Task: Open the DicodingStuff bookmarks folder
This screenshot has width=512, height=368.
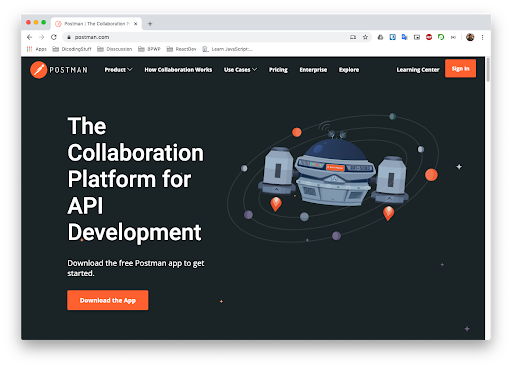Action: click(x=72, y=49)
